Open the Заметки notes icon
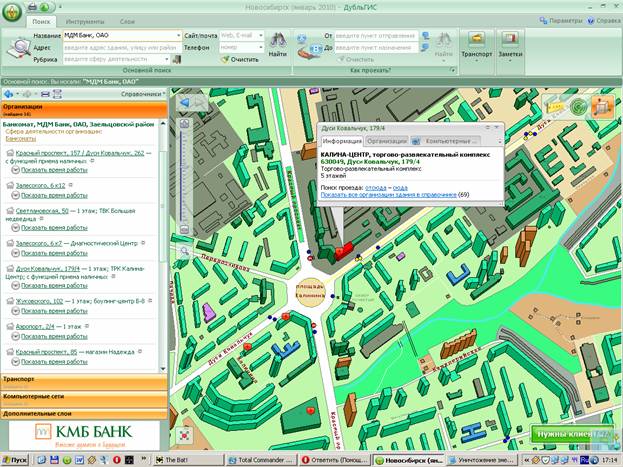The width and height of the screenshot is (623, 467). [x=510, y=43]
